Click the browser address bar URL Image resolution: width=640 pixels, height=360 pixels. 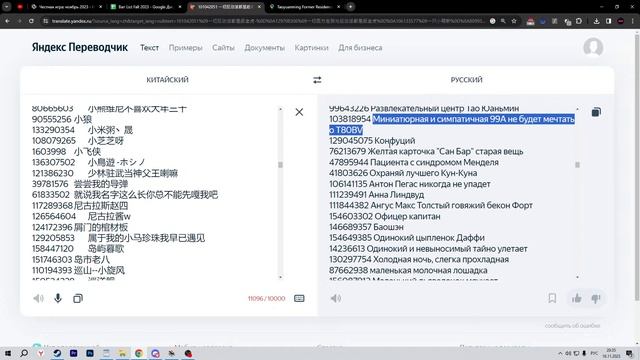(x=267, y=21)
